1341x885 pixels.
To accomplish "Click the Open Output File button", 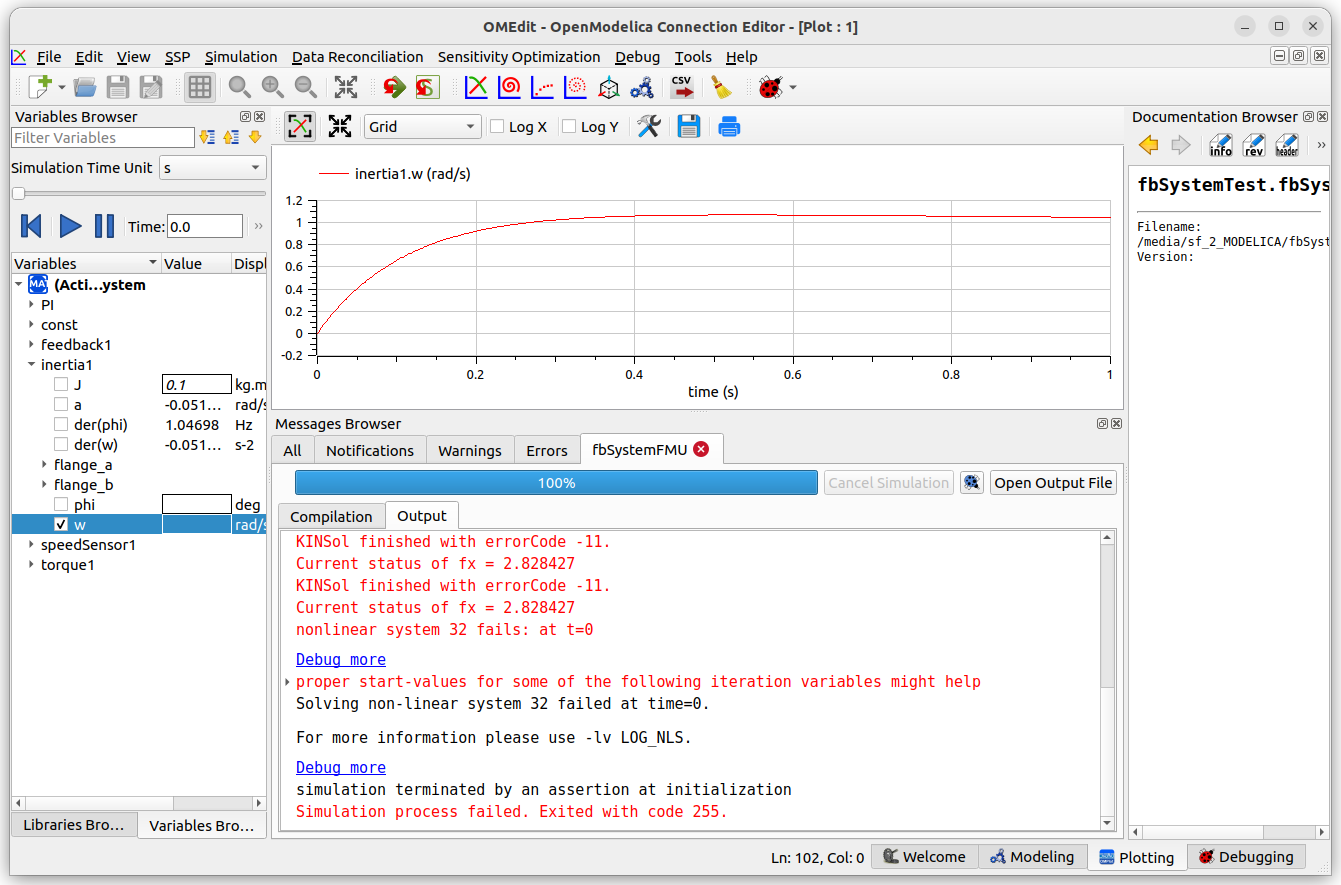I will (1053, 482).
